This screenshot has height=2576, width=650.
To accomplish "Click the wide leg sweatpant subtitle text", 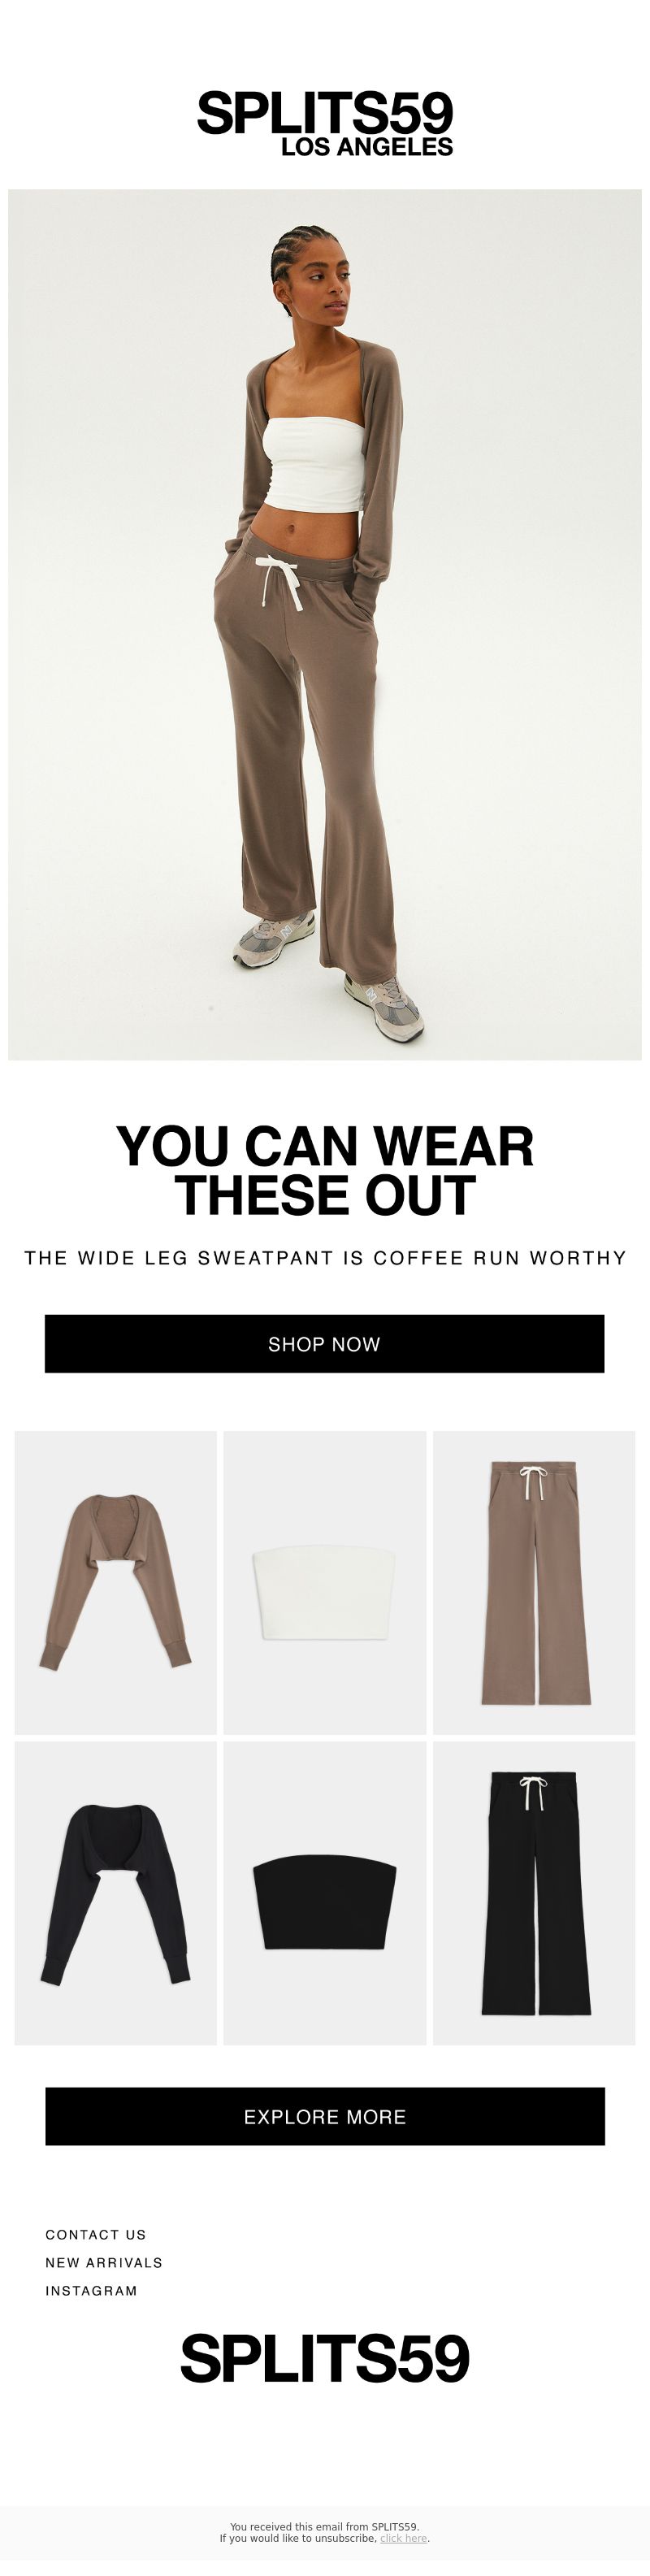I will 325,1258.
